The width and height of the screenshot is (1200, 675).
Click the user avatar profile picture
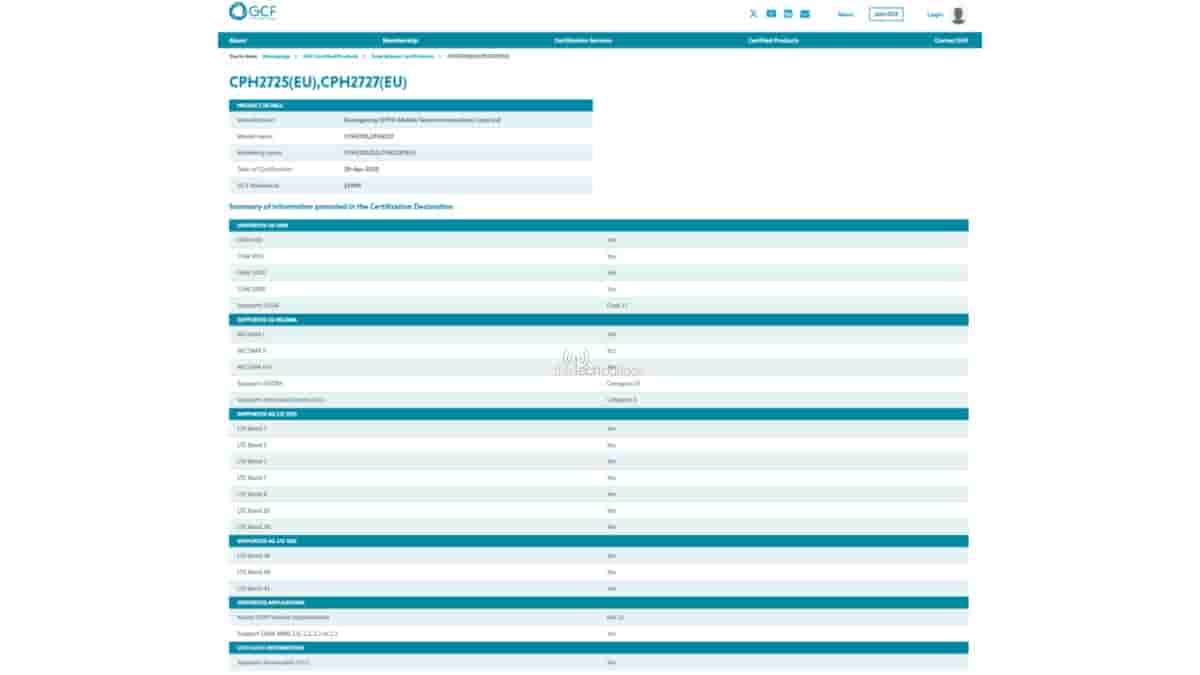click(x=959, y=15)
